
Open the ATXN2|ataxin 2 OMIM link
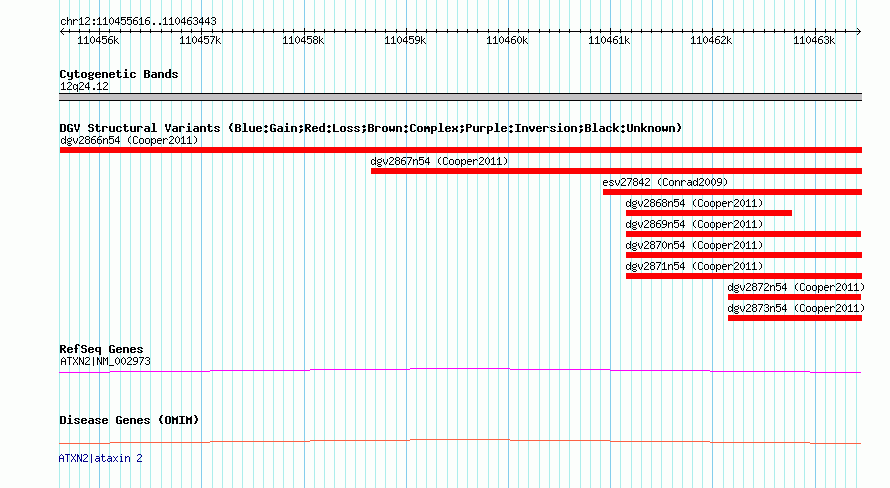click(100, 458)
